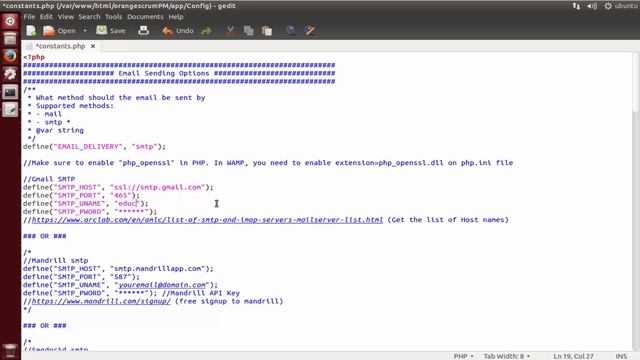Switch to gedit text editor launcher icon
Viewport: 640px width, 360px height.
10,109
